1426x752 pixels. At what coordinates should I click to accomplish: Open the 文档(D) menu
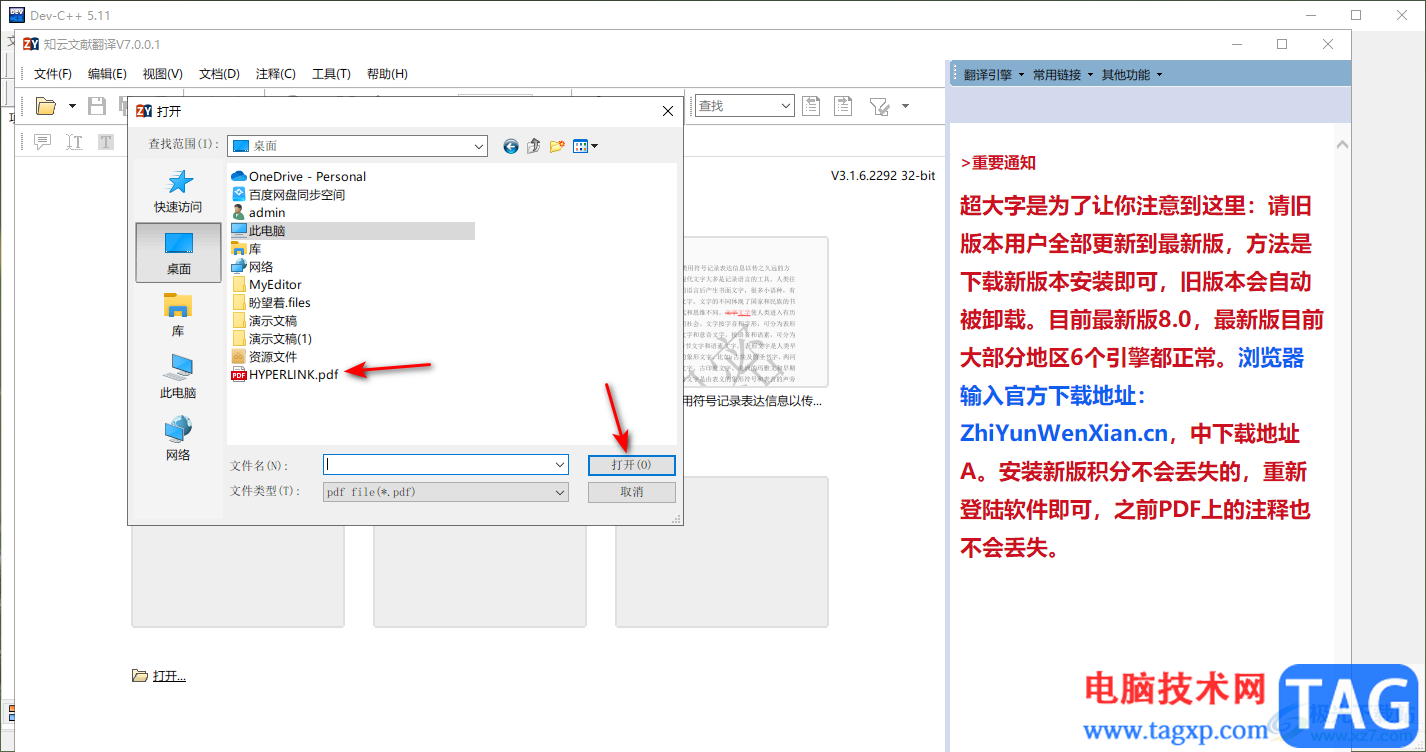[219, 74]
